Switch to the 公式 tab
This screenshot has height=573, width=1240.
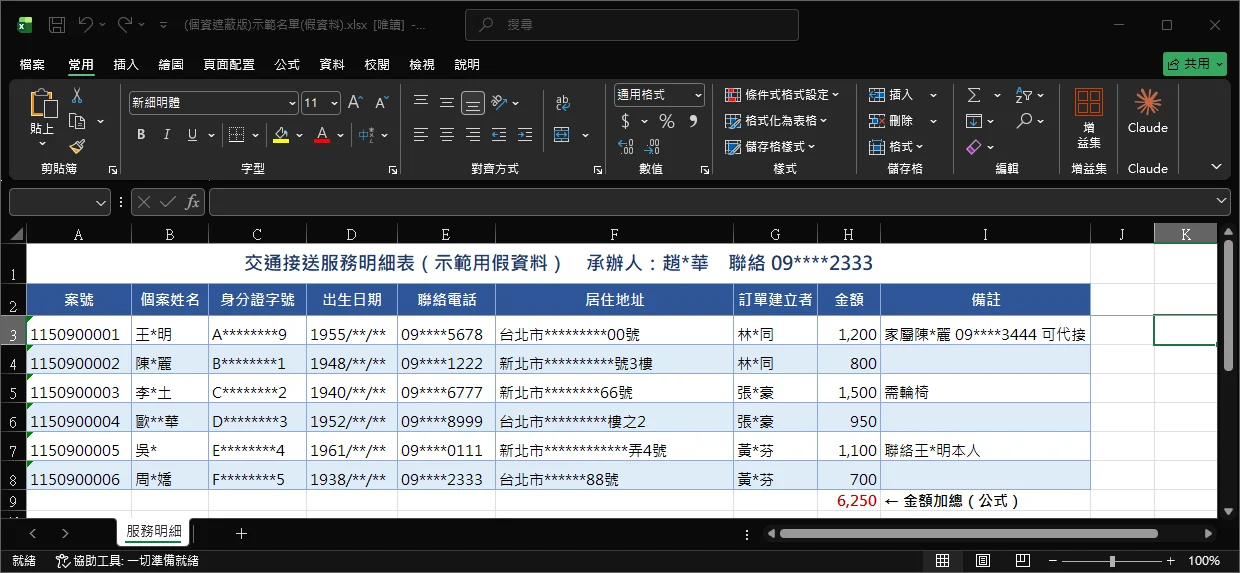click(x=287, y=64)
